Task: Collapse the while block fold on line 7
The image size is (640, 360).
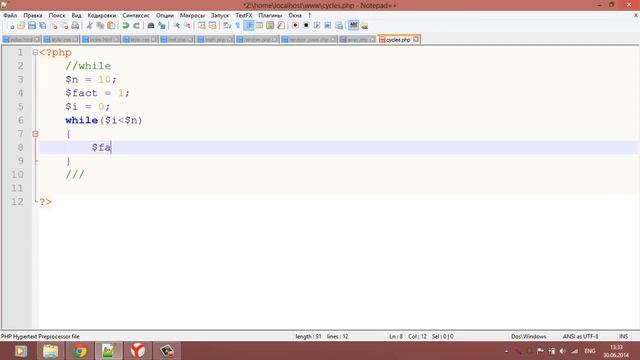Action: pyautogui.click(x=35, y=134)
